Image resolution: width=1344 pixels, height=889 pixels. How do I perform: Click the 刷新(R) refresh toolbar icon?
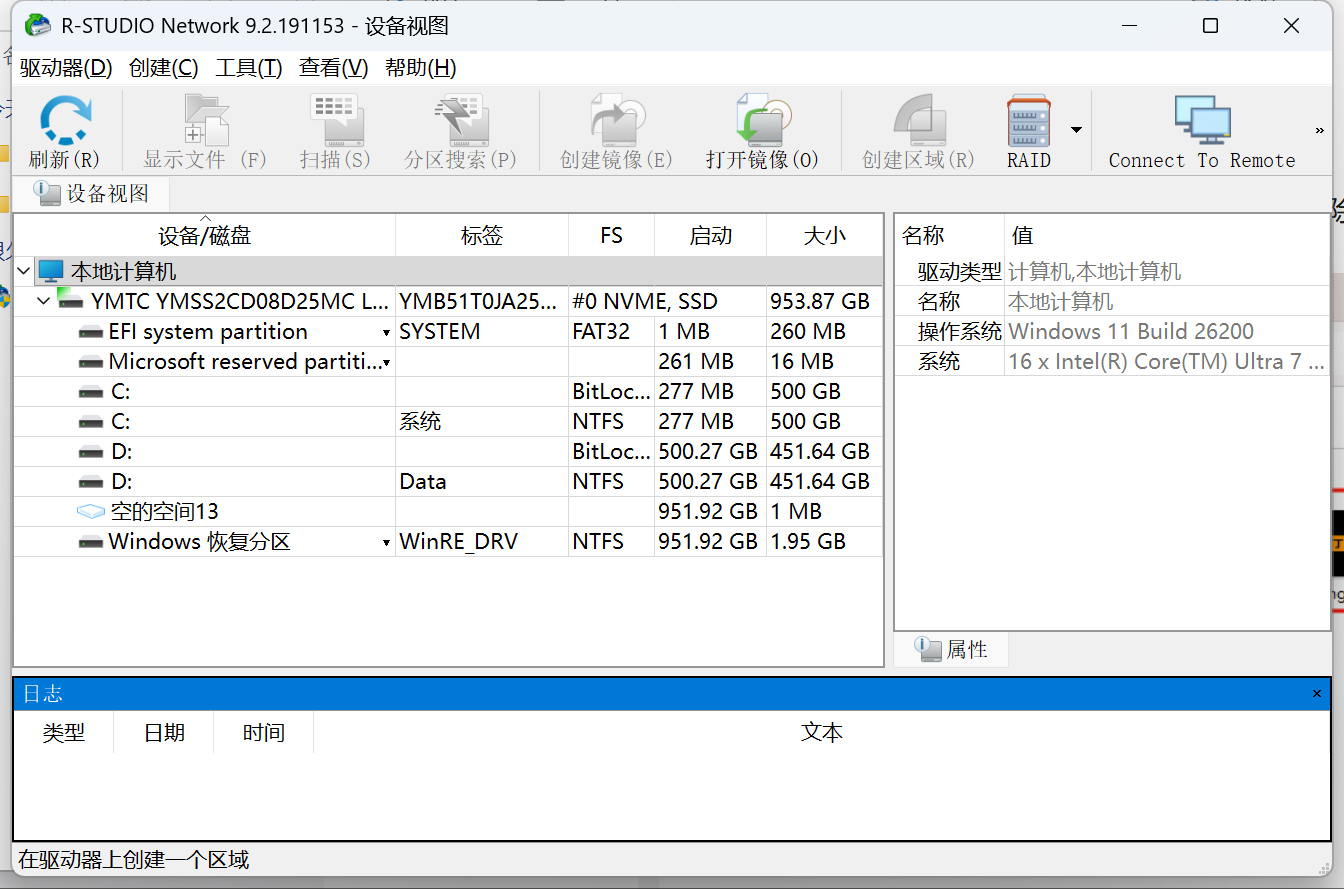[x=65, y=121]
